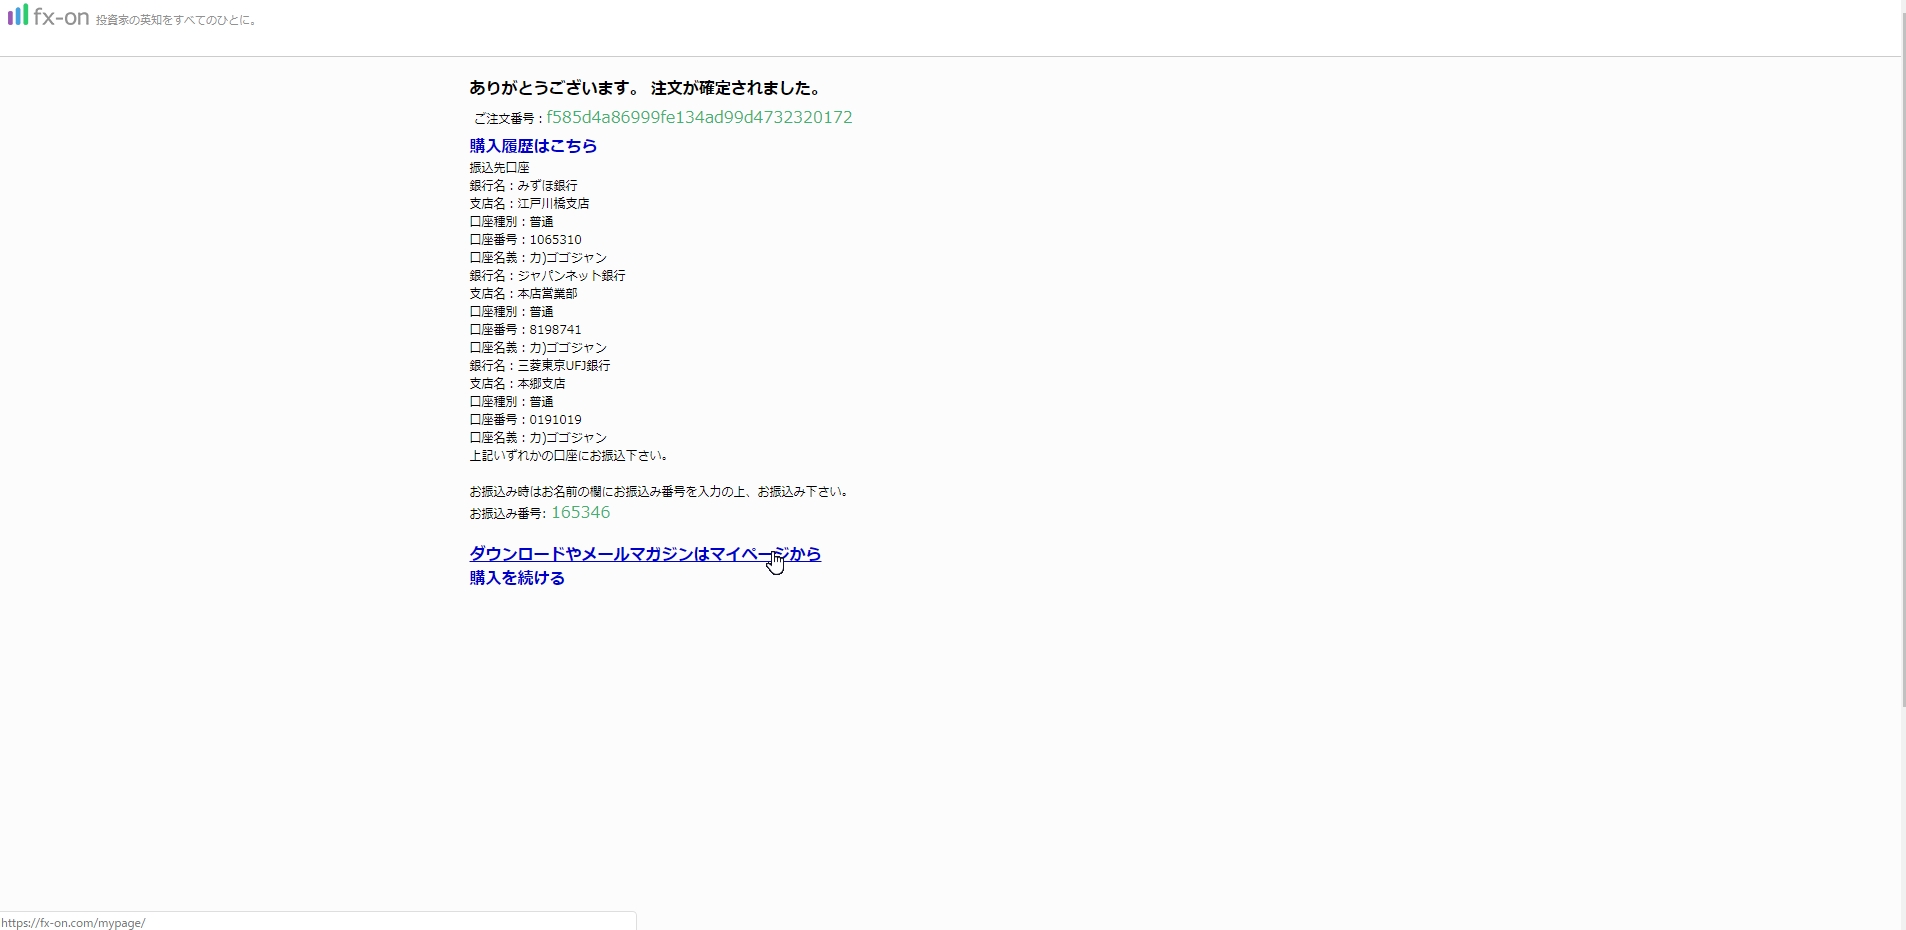Open the 購入履歴はこちら purchase history link
1906x930 pixels.
tap(533, 146)
